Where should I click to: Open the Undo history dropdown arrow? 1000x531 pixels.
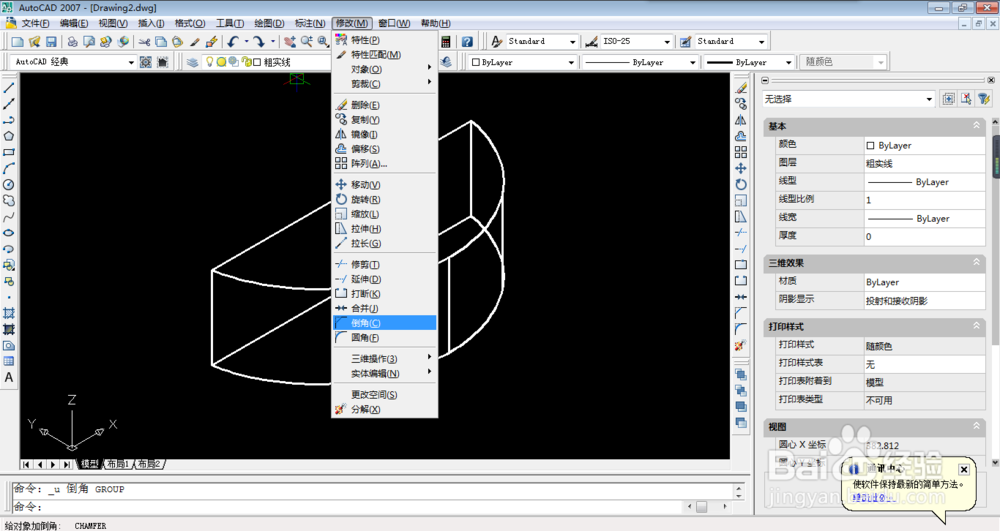pyautogui.click(x=246, y=41)
